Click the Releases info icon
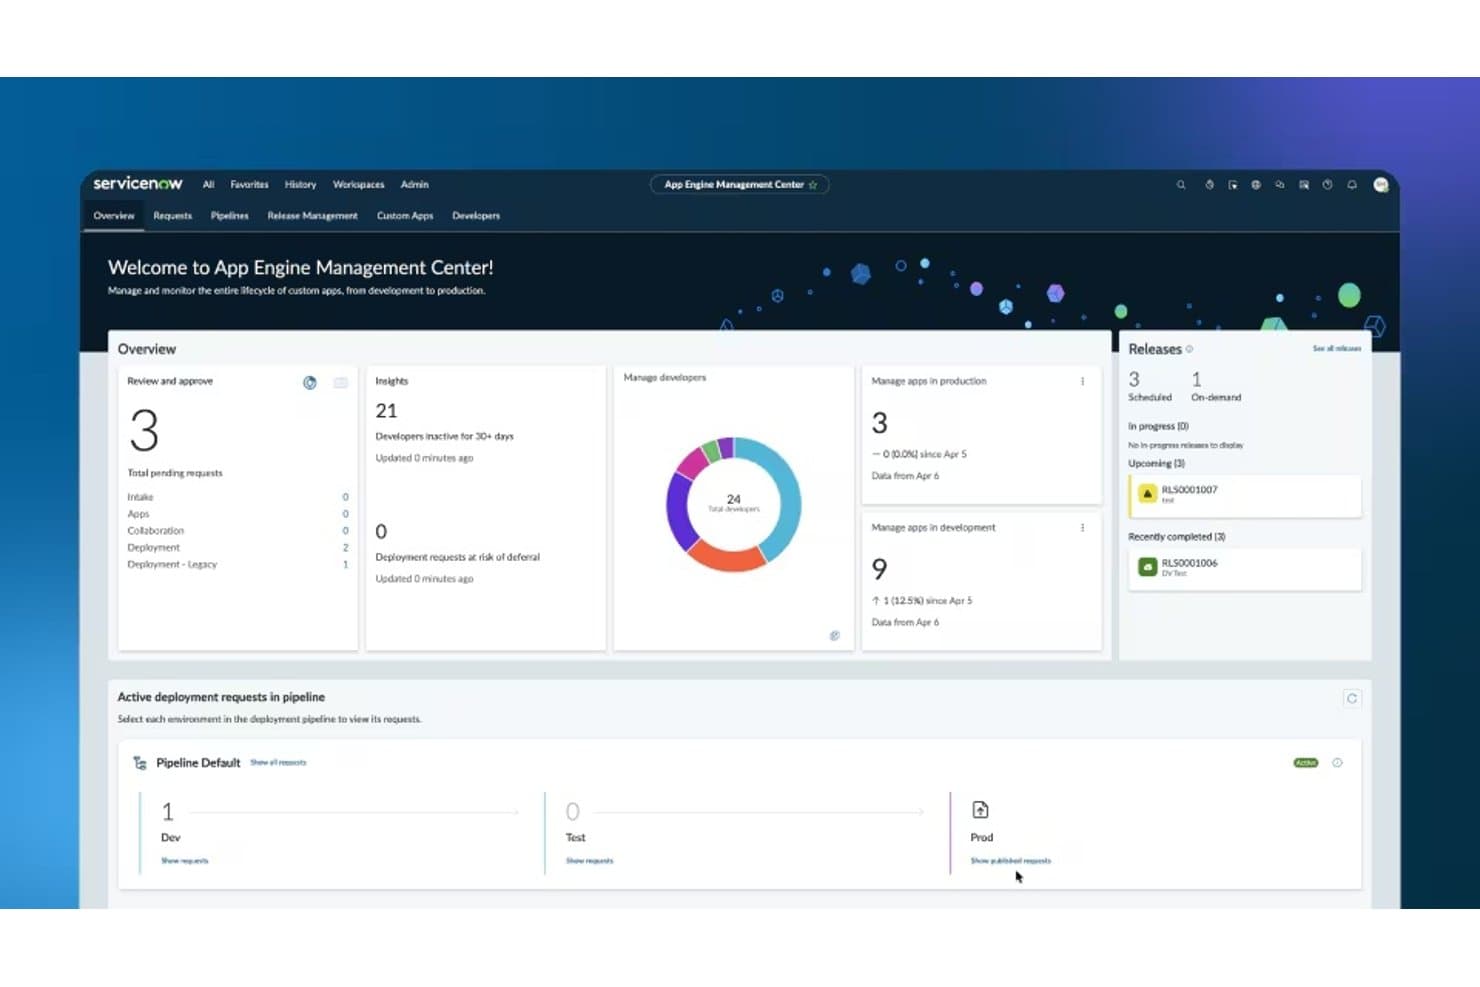Image resolution: width=1480 pixels, height=987 pixels. click(1189, 349)
